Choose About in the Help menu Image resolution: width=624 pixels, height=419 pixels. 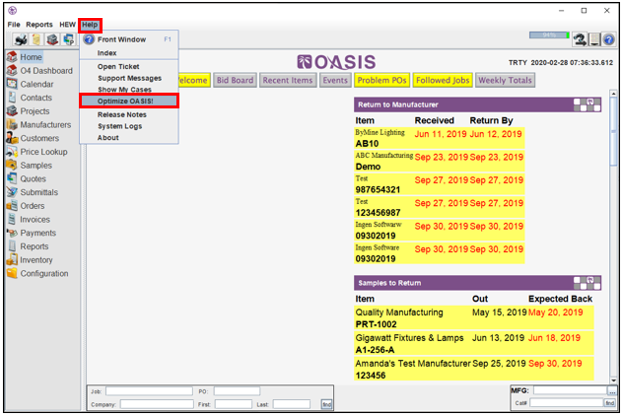coord(129,138)
